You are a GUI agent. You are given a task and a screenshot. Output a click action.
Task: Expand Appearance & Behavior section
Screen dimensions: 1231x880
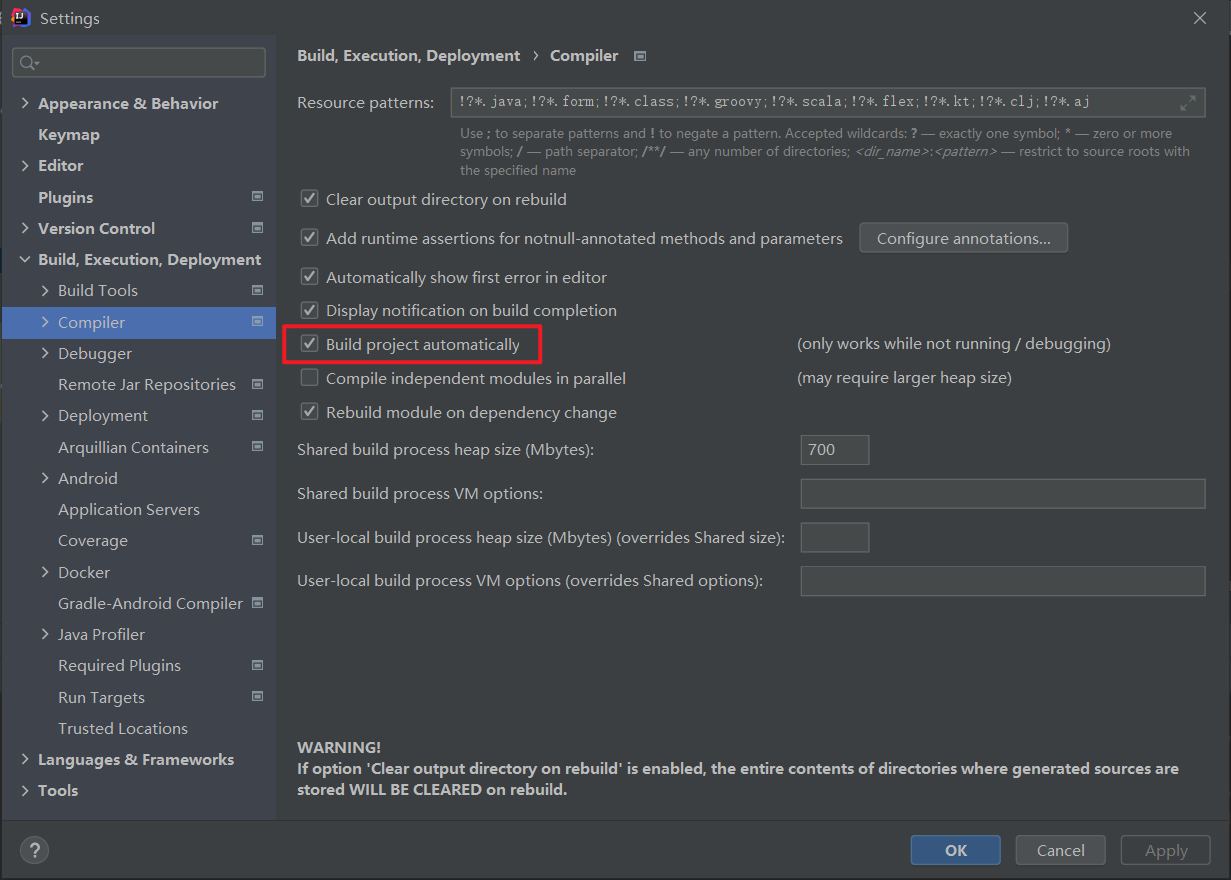click(x=25, y=103)
